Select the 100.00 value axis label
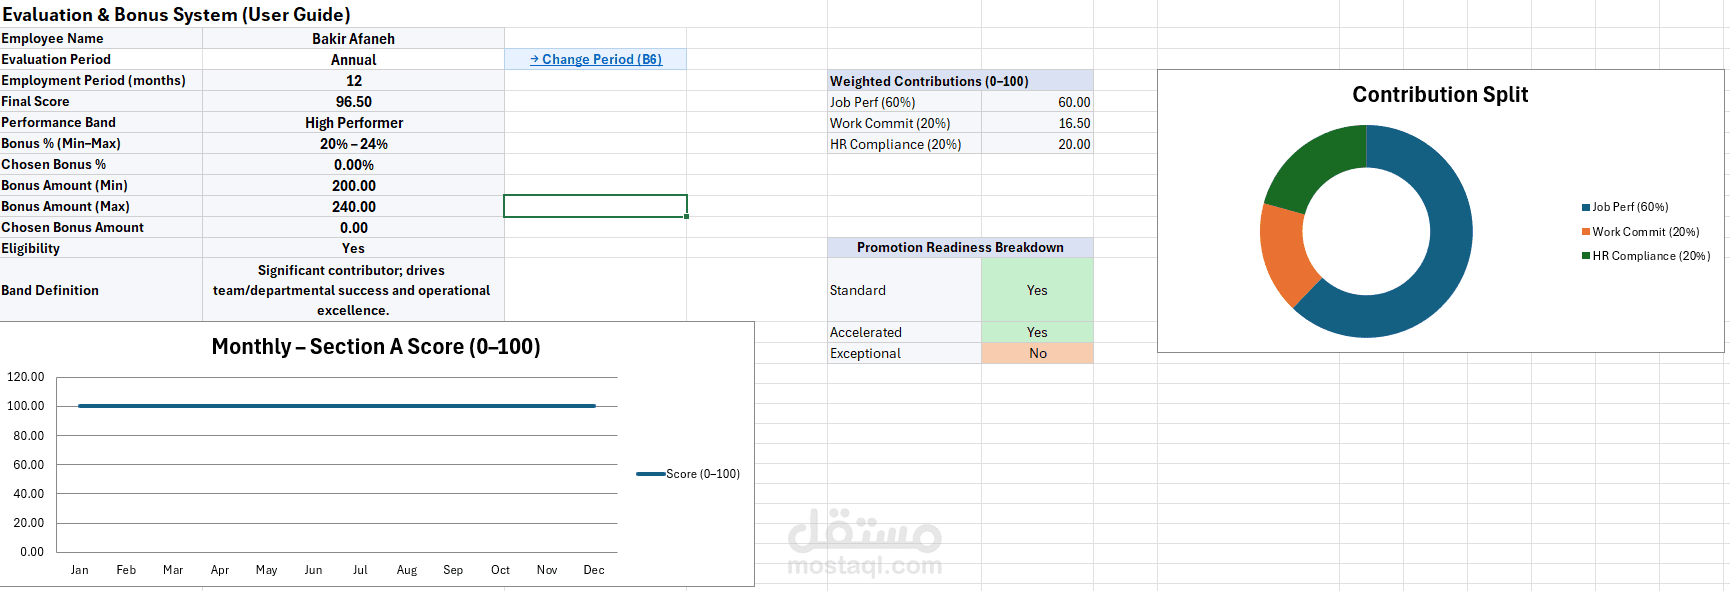The width and height of the screenshot is (1730, 591). click(x=26, y=406)
